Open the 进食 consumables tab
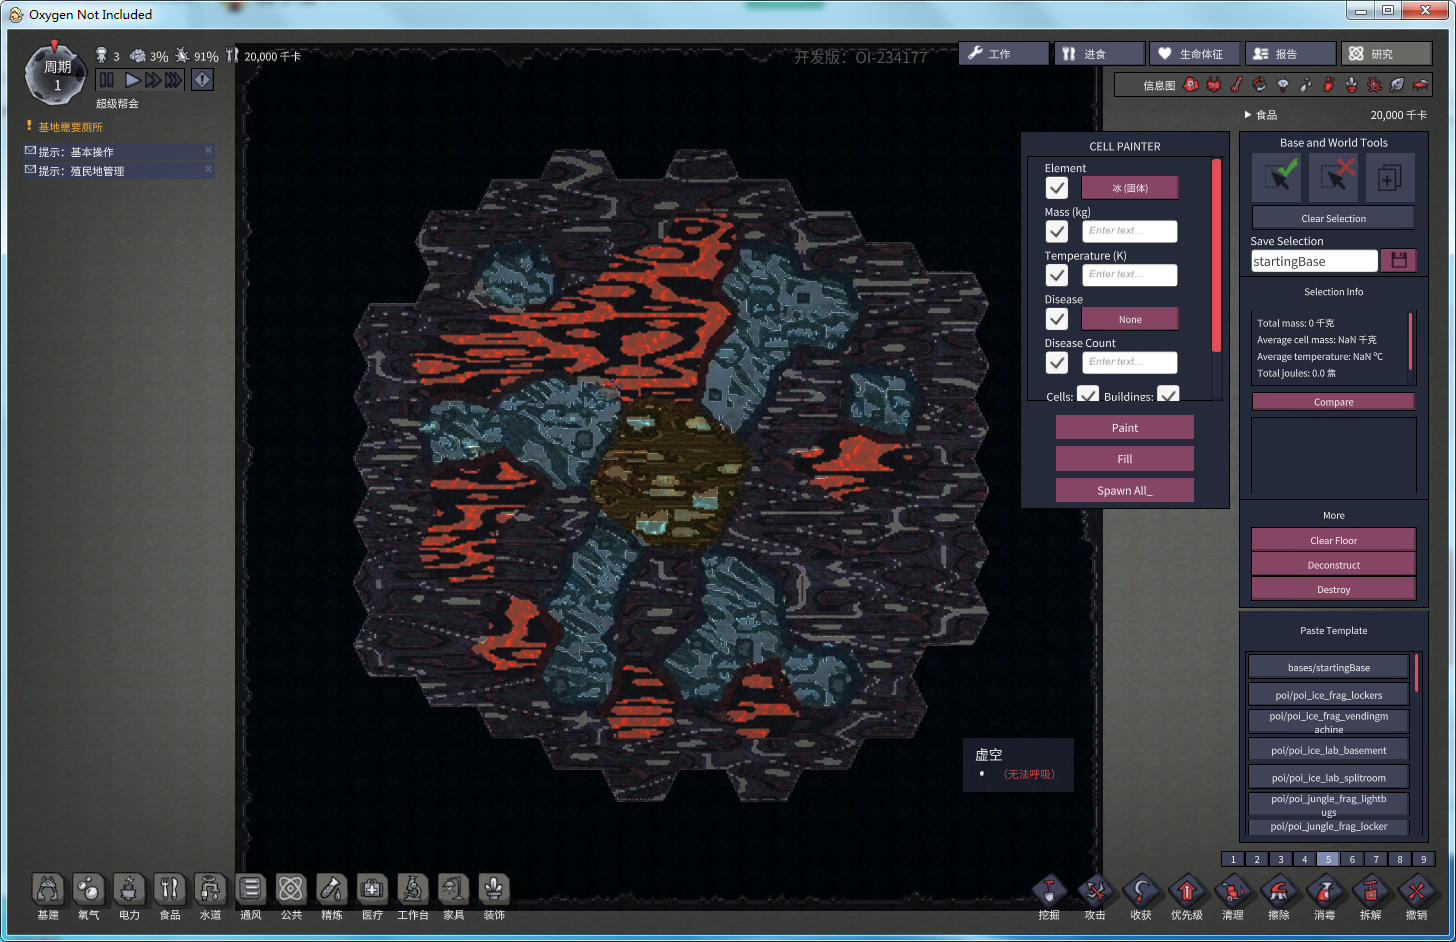This screenshot has width=1456, height=942. click(x=1100, y=53)
